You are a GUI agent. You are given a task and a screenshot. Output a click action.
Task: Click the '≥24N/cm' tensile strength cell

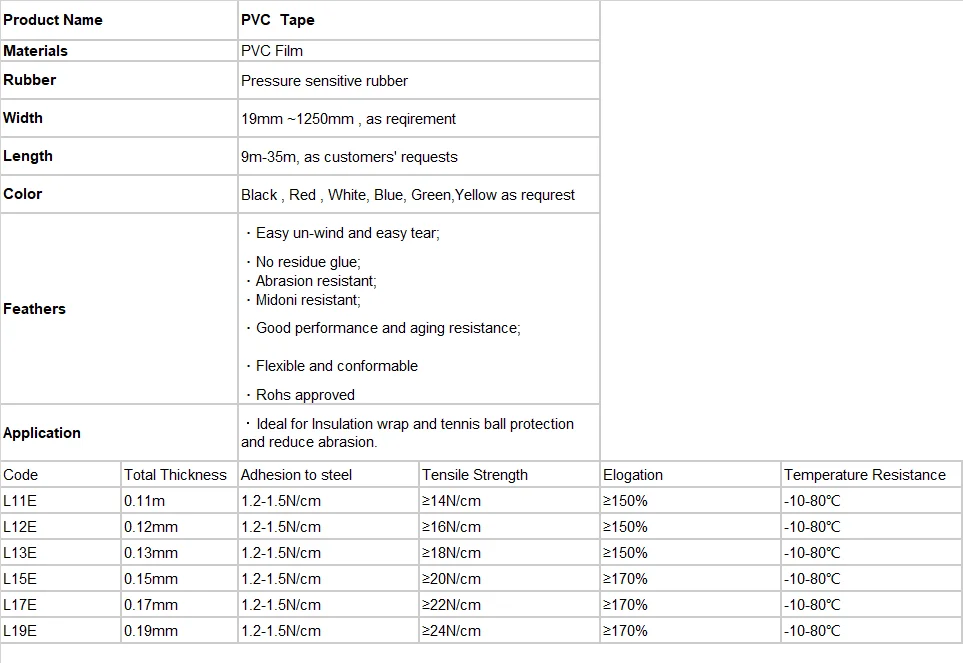(x=451, y=631)
